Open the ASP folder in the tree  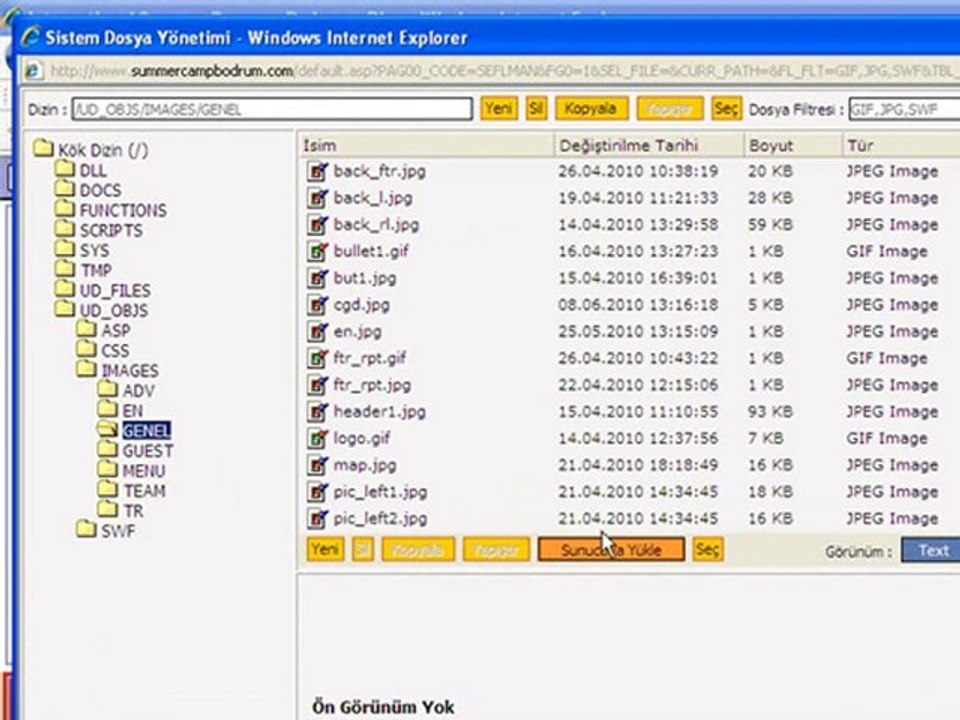pos(116,331)
